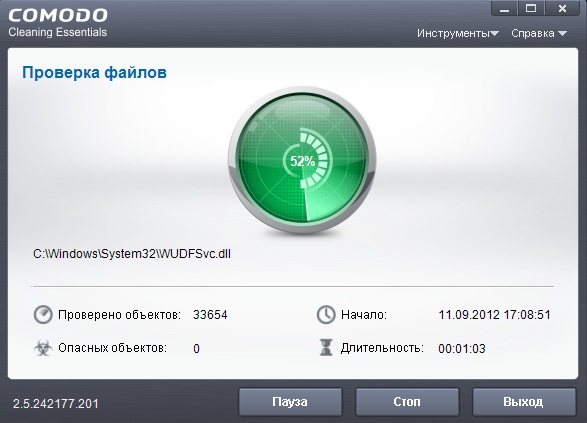This screenshot has width=587, height=423.
Task: Click the biohazard threats icon
Action: click(x=43, y=348)
